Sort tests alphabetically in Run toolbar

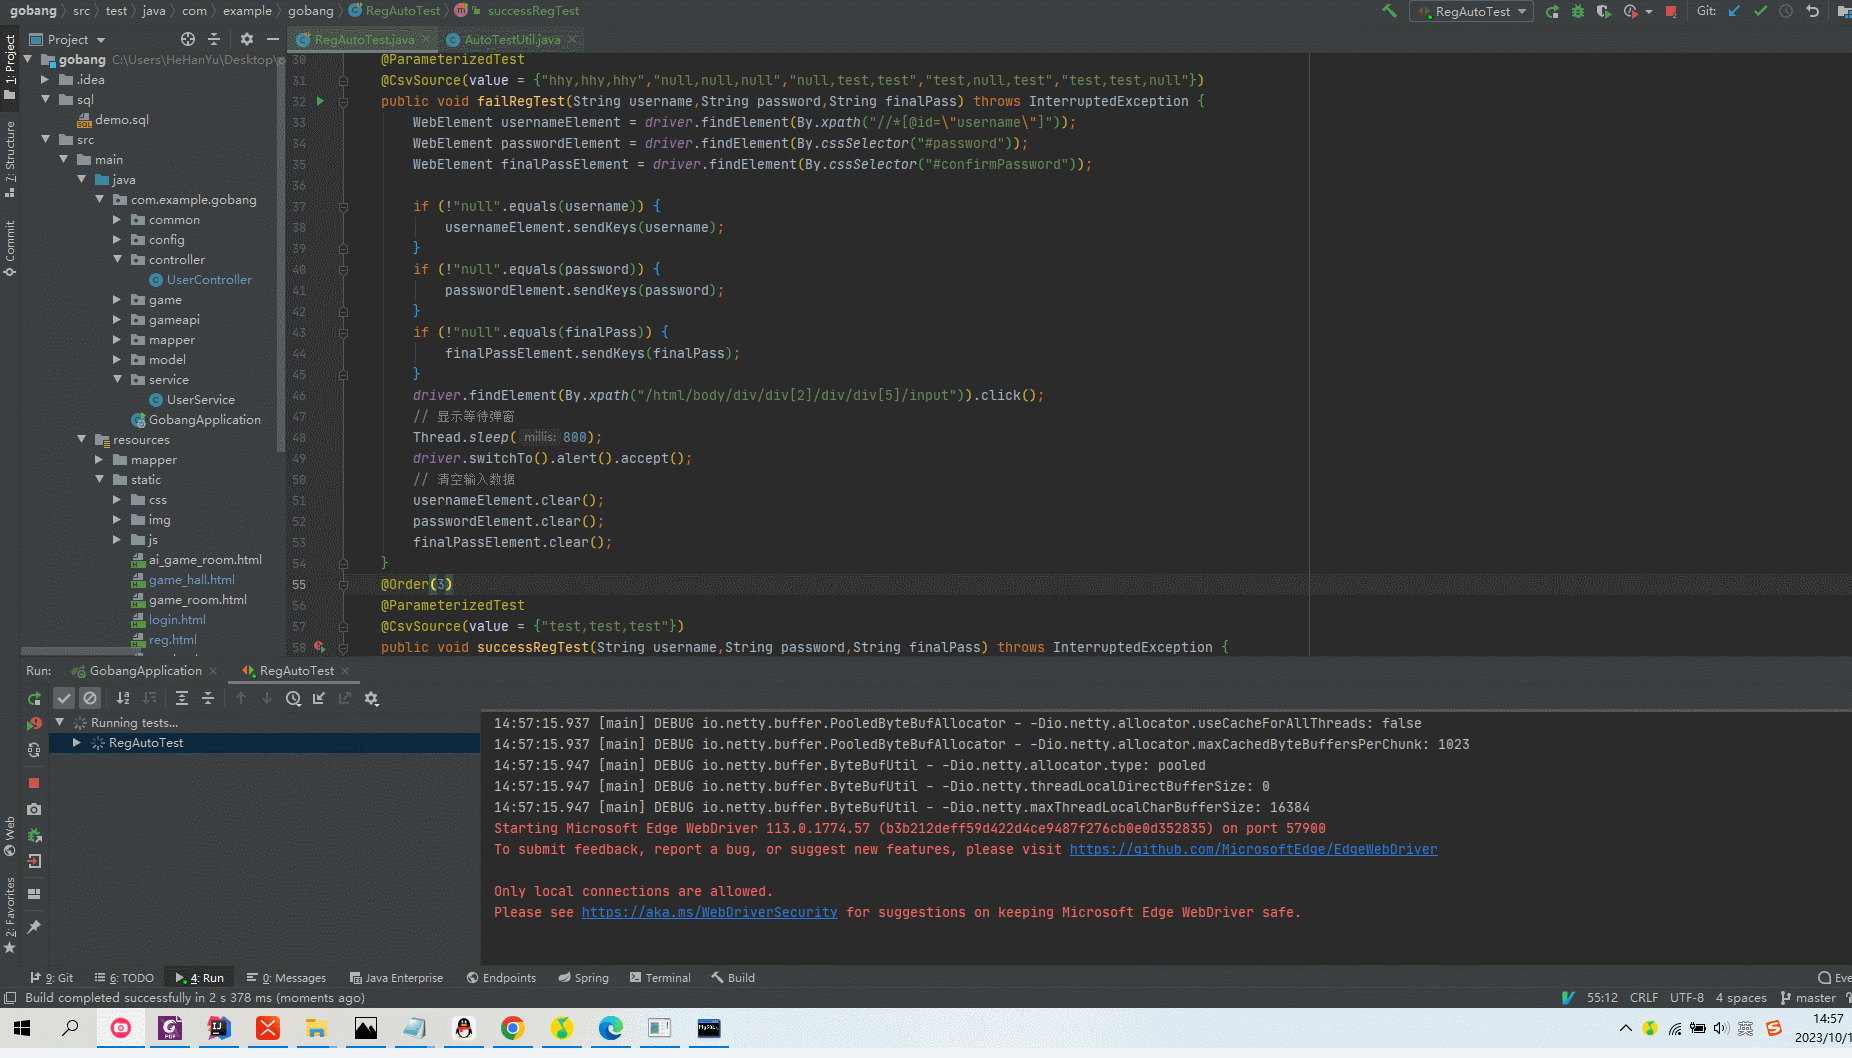123,698
